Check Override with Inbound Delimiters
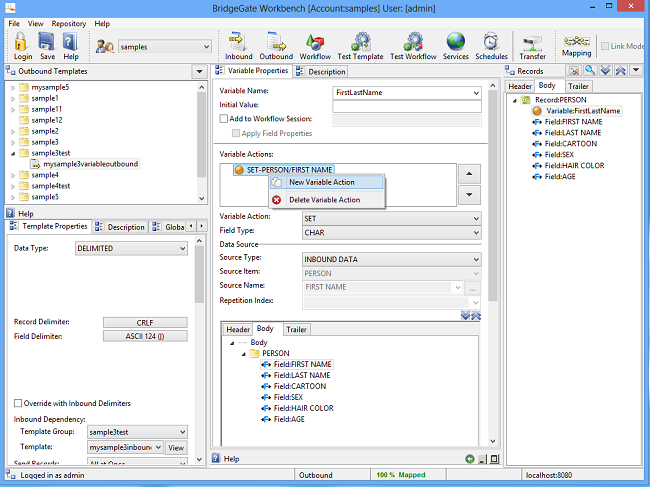The width and height of the screenshot is (650, 487). 18,403
